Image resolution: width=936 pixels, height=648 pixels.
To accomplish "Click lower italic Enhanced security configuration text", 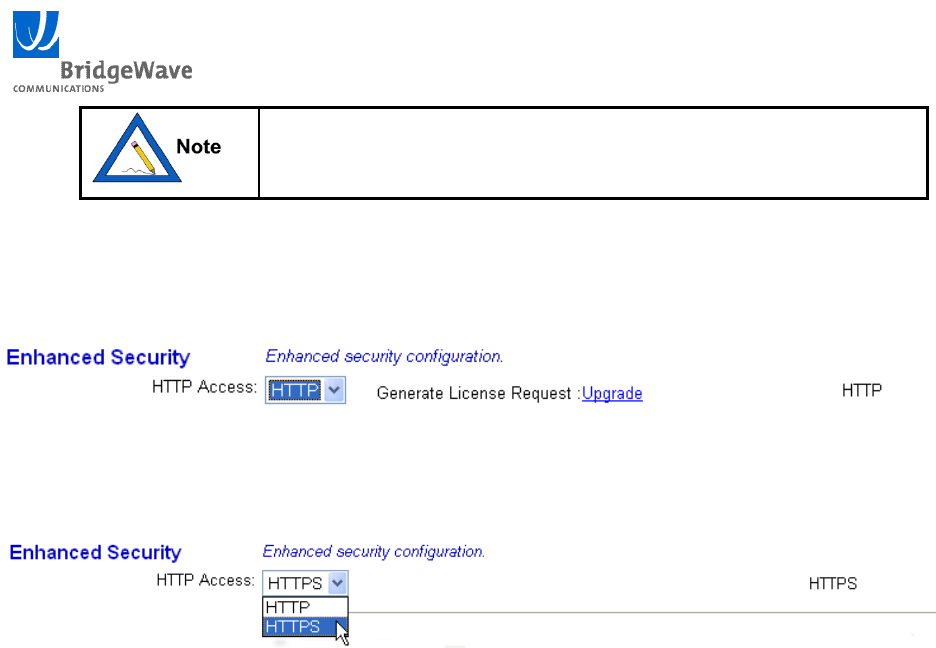I will 374,551.
